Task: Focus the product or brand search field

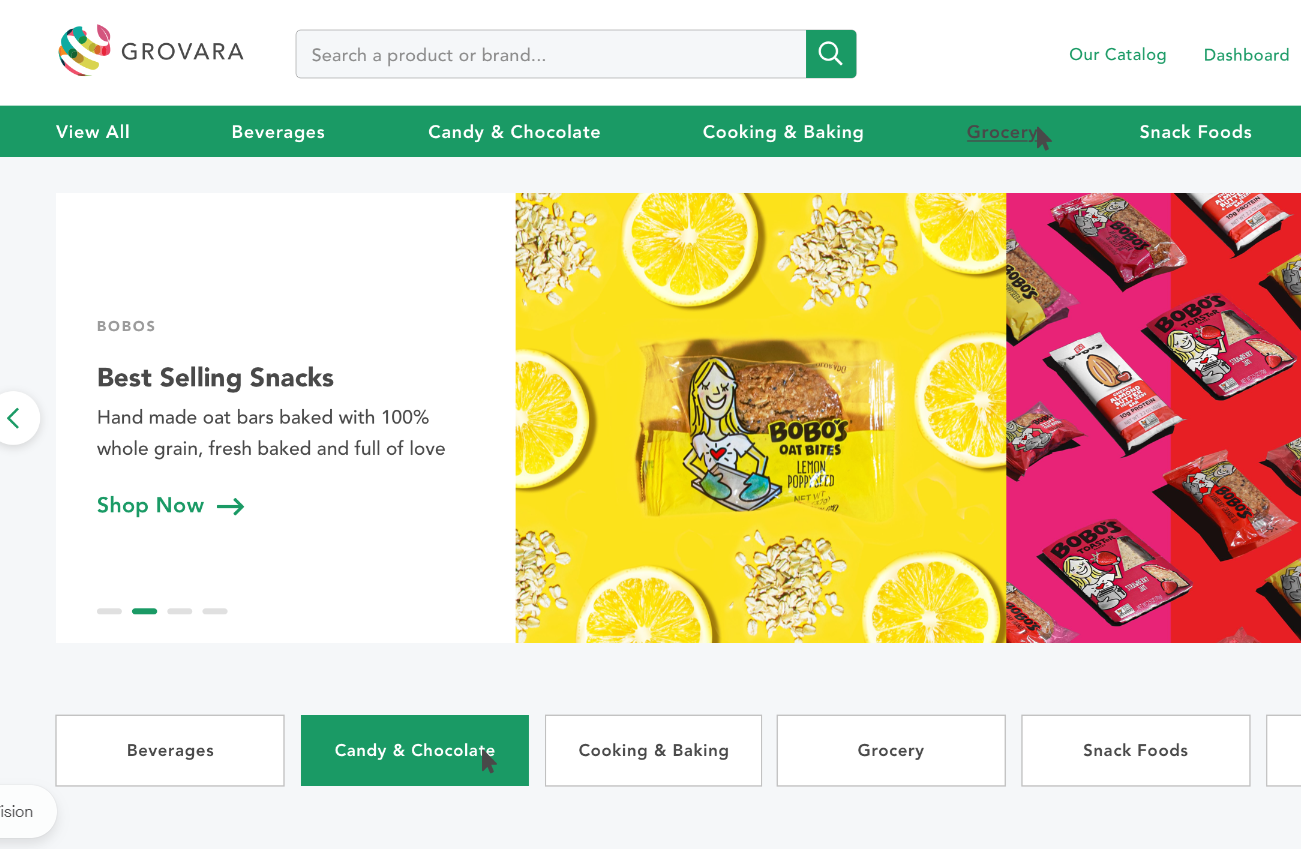Action: coord(551,54)
